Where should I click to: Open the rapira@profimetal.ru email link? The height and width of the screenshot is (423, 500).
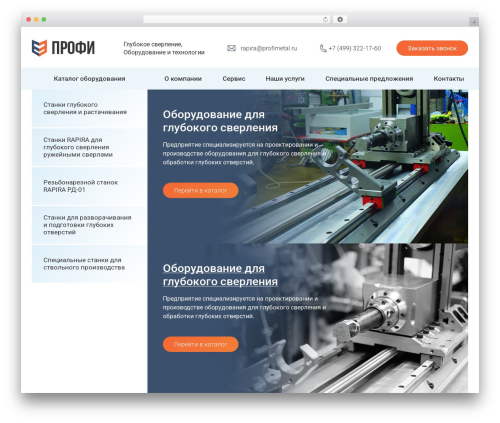[x=269, y=48]
